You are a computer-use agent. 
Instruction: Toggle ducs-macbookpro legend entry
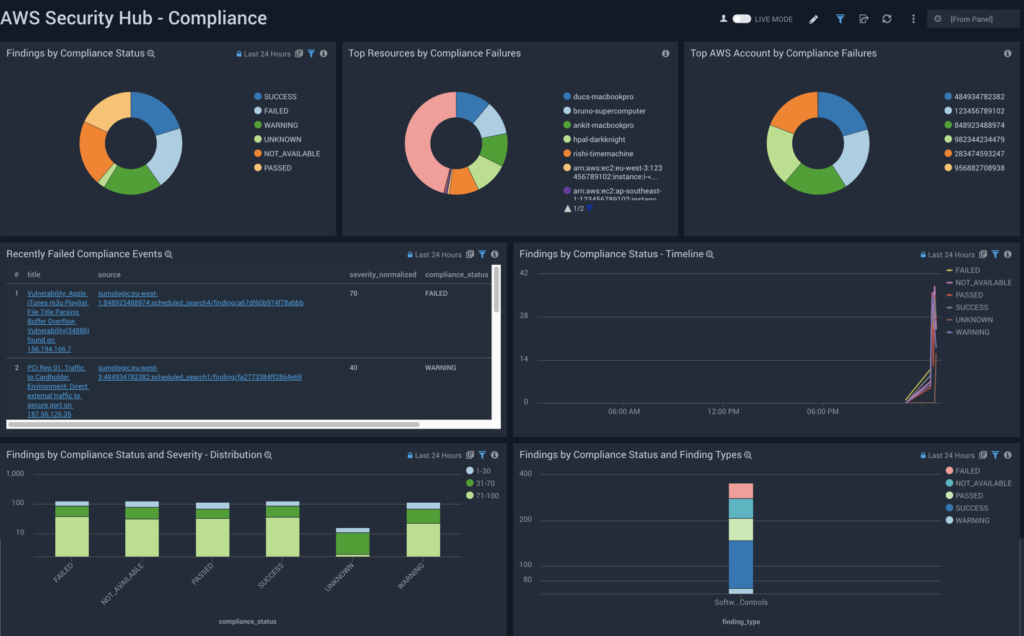[598, 97]
